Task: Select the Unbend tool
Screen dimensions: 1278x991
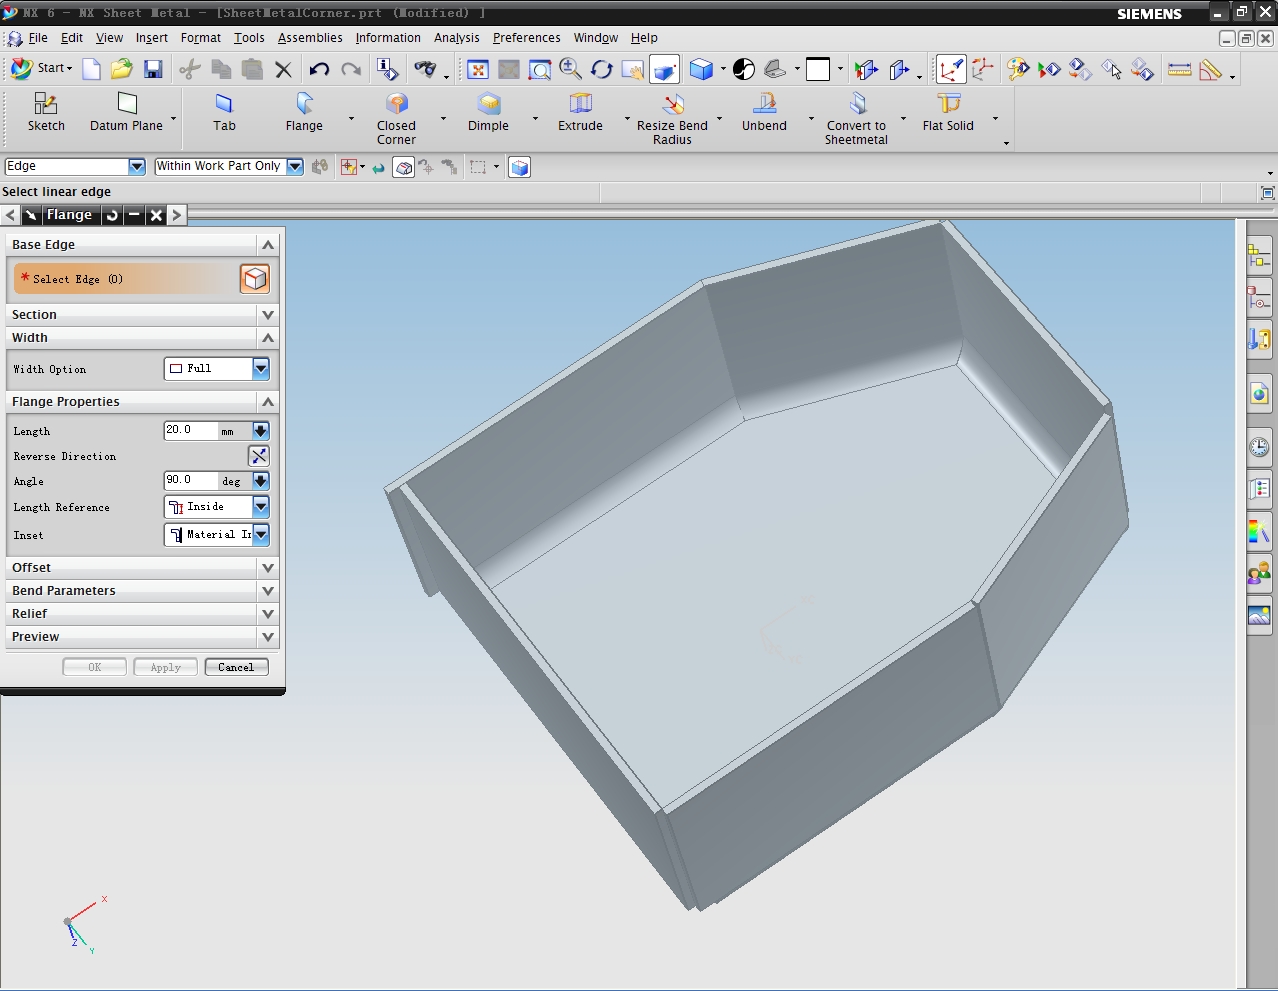Action: click(764, 112)
